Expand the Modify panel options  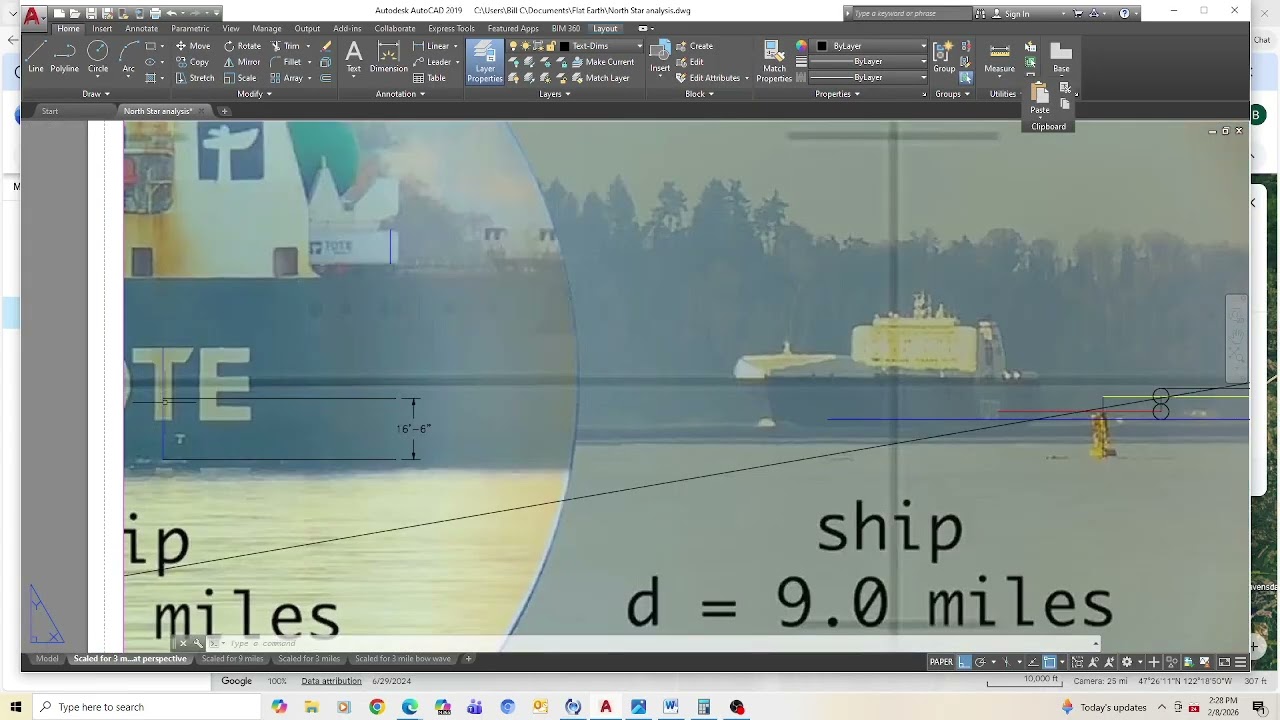254,94
